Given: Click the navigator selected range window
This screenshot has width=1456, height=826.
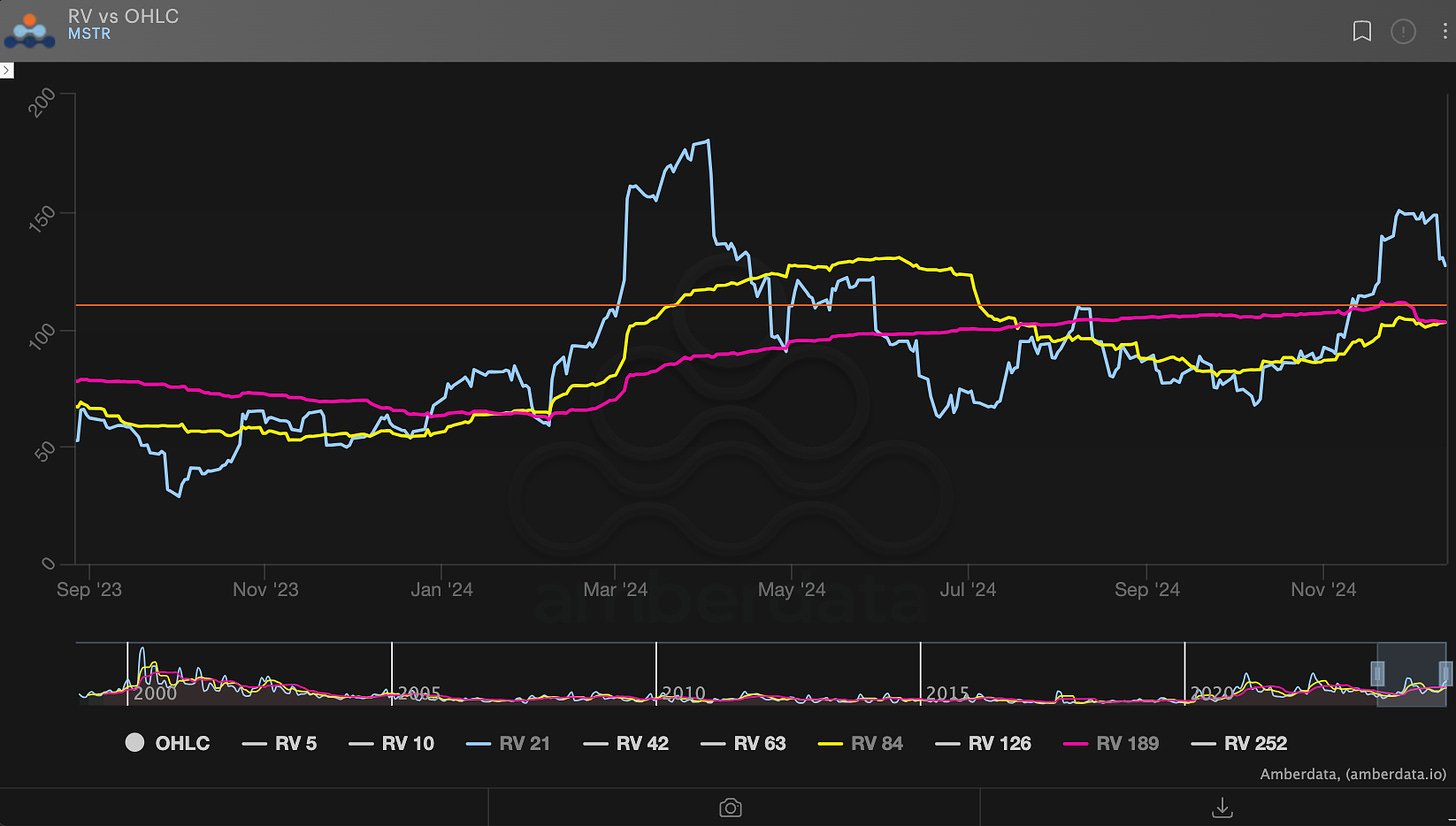Looking at the screenshot, I should pyautogui.click(x=1411, y=674).
